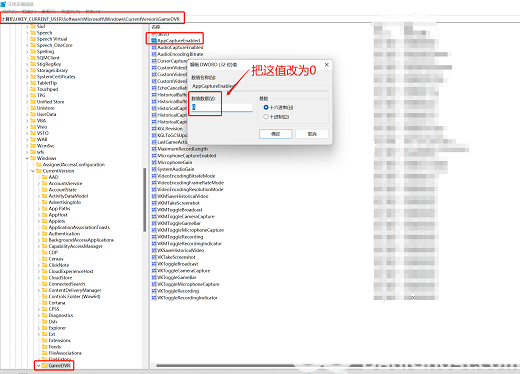This screenshot has width=520, height=374.
Task: Click the Touchpad folder icon
Action: (x=33, y=89)
